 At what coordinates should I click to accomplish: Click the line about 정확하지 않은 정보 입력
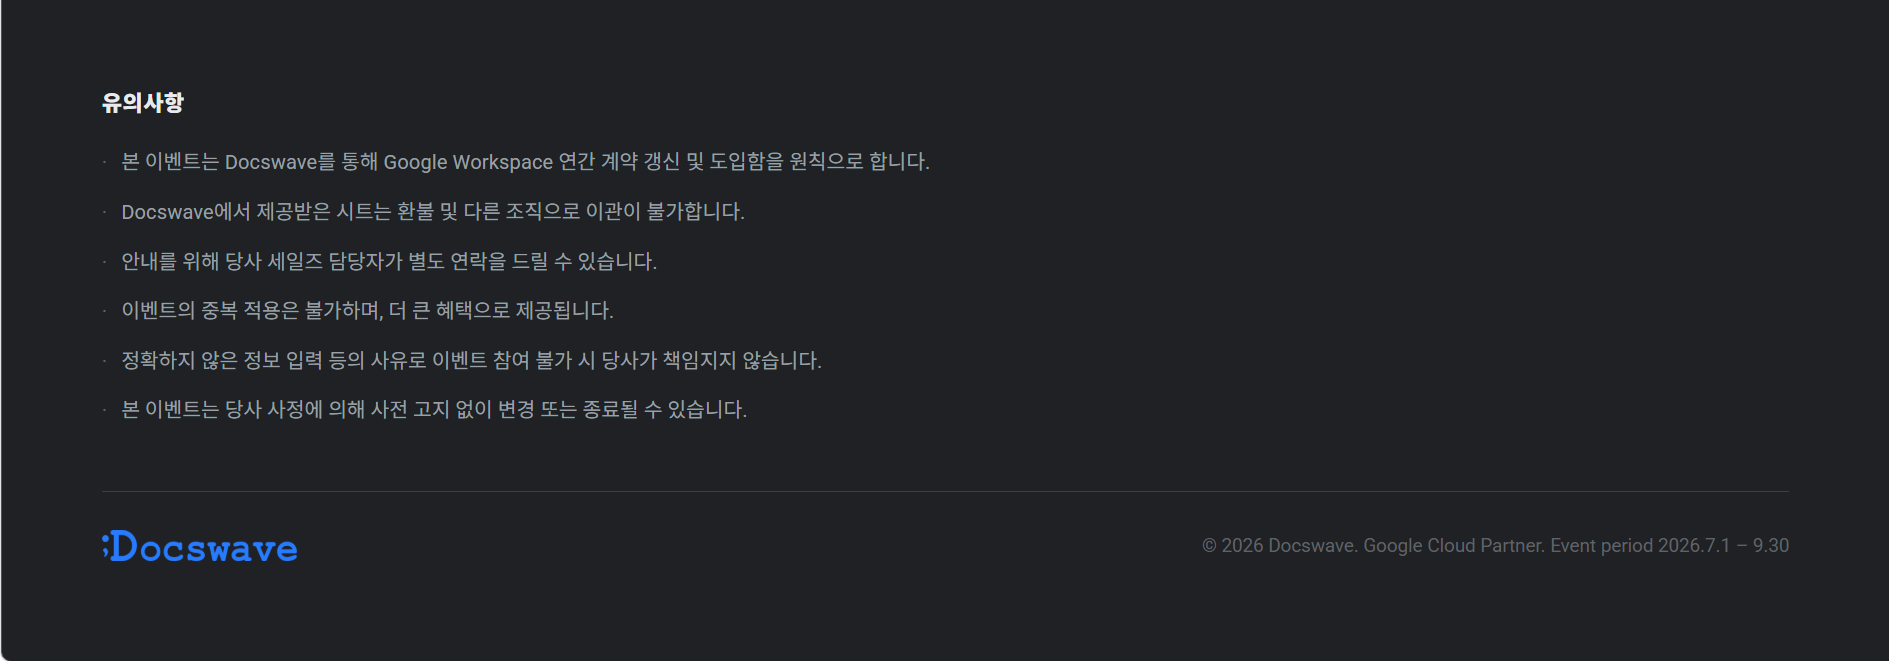pos(471,361)
